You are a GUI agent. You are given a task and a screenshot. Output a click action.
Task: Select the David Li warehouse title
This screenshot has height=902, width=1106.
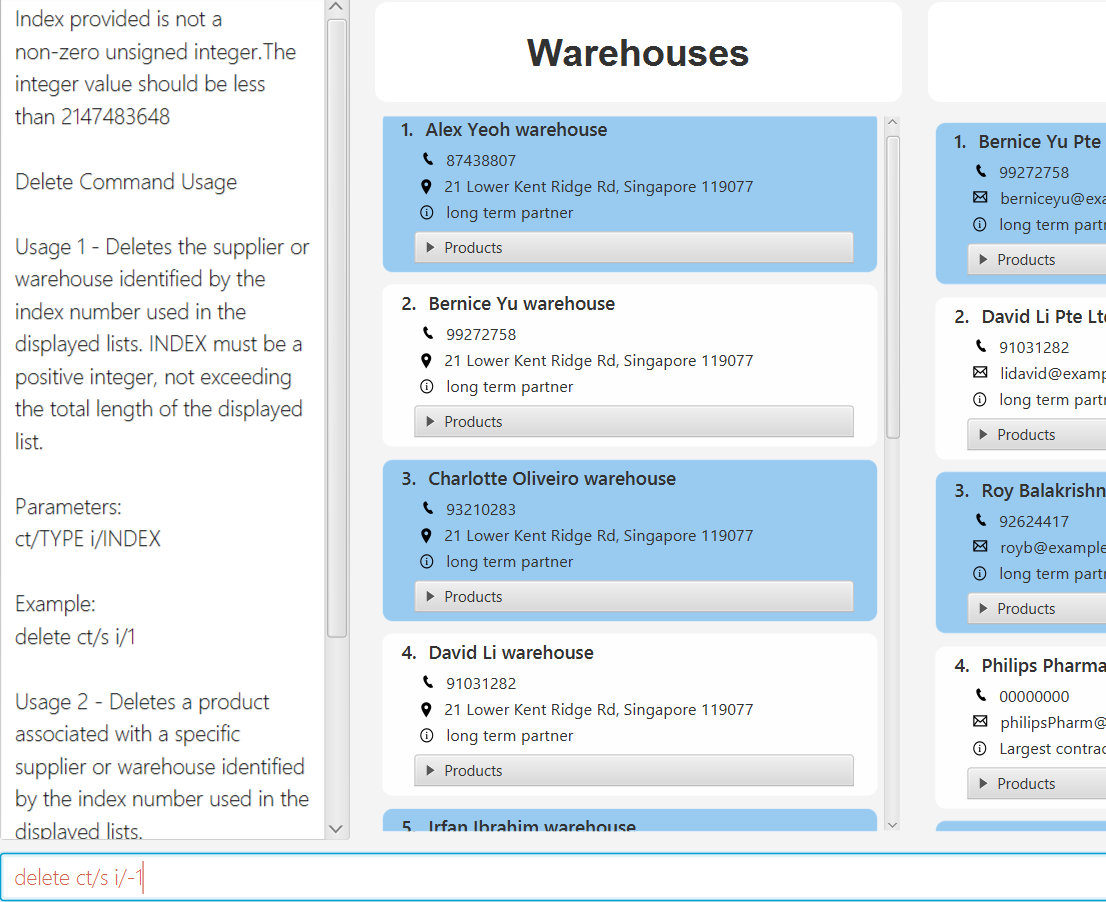coord(511,653)
